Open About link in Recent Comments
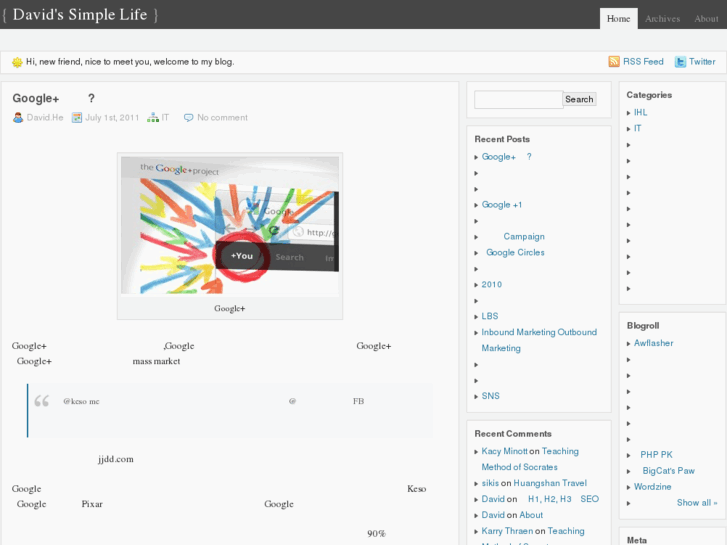 tap(531, 515)
